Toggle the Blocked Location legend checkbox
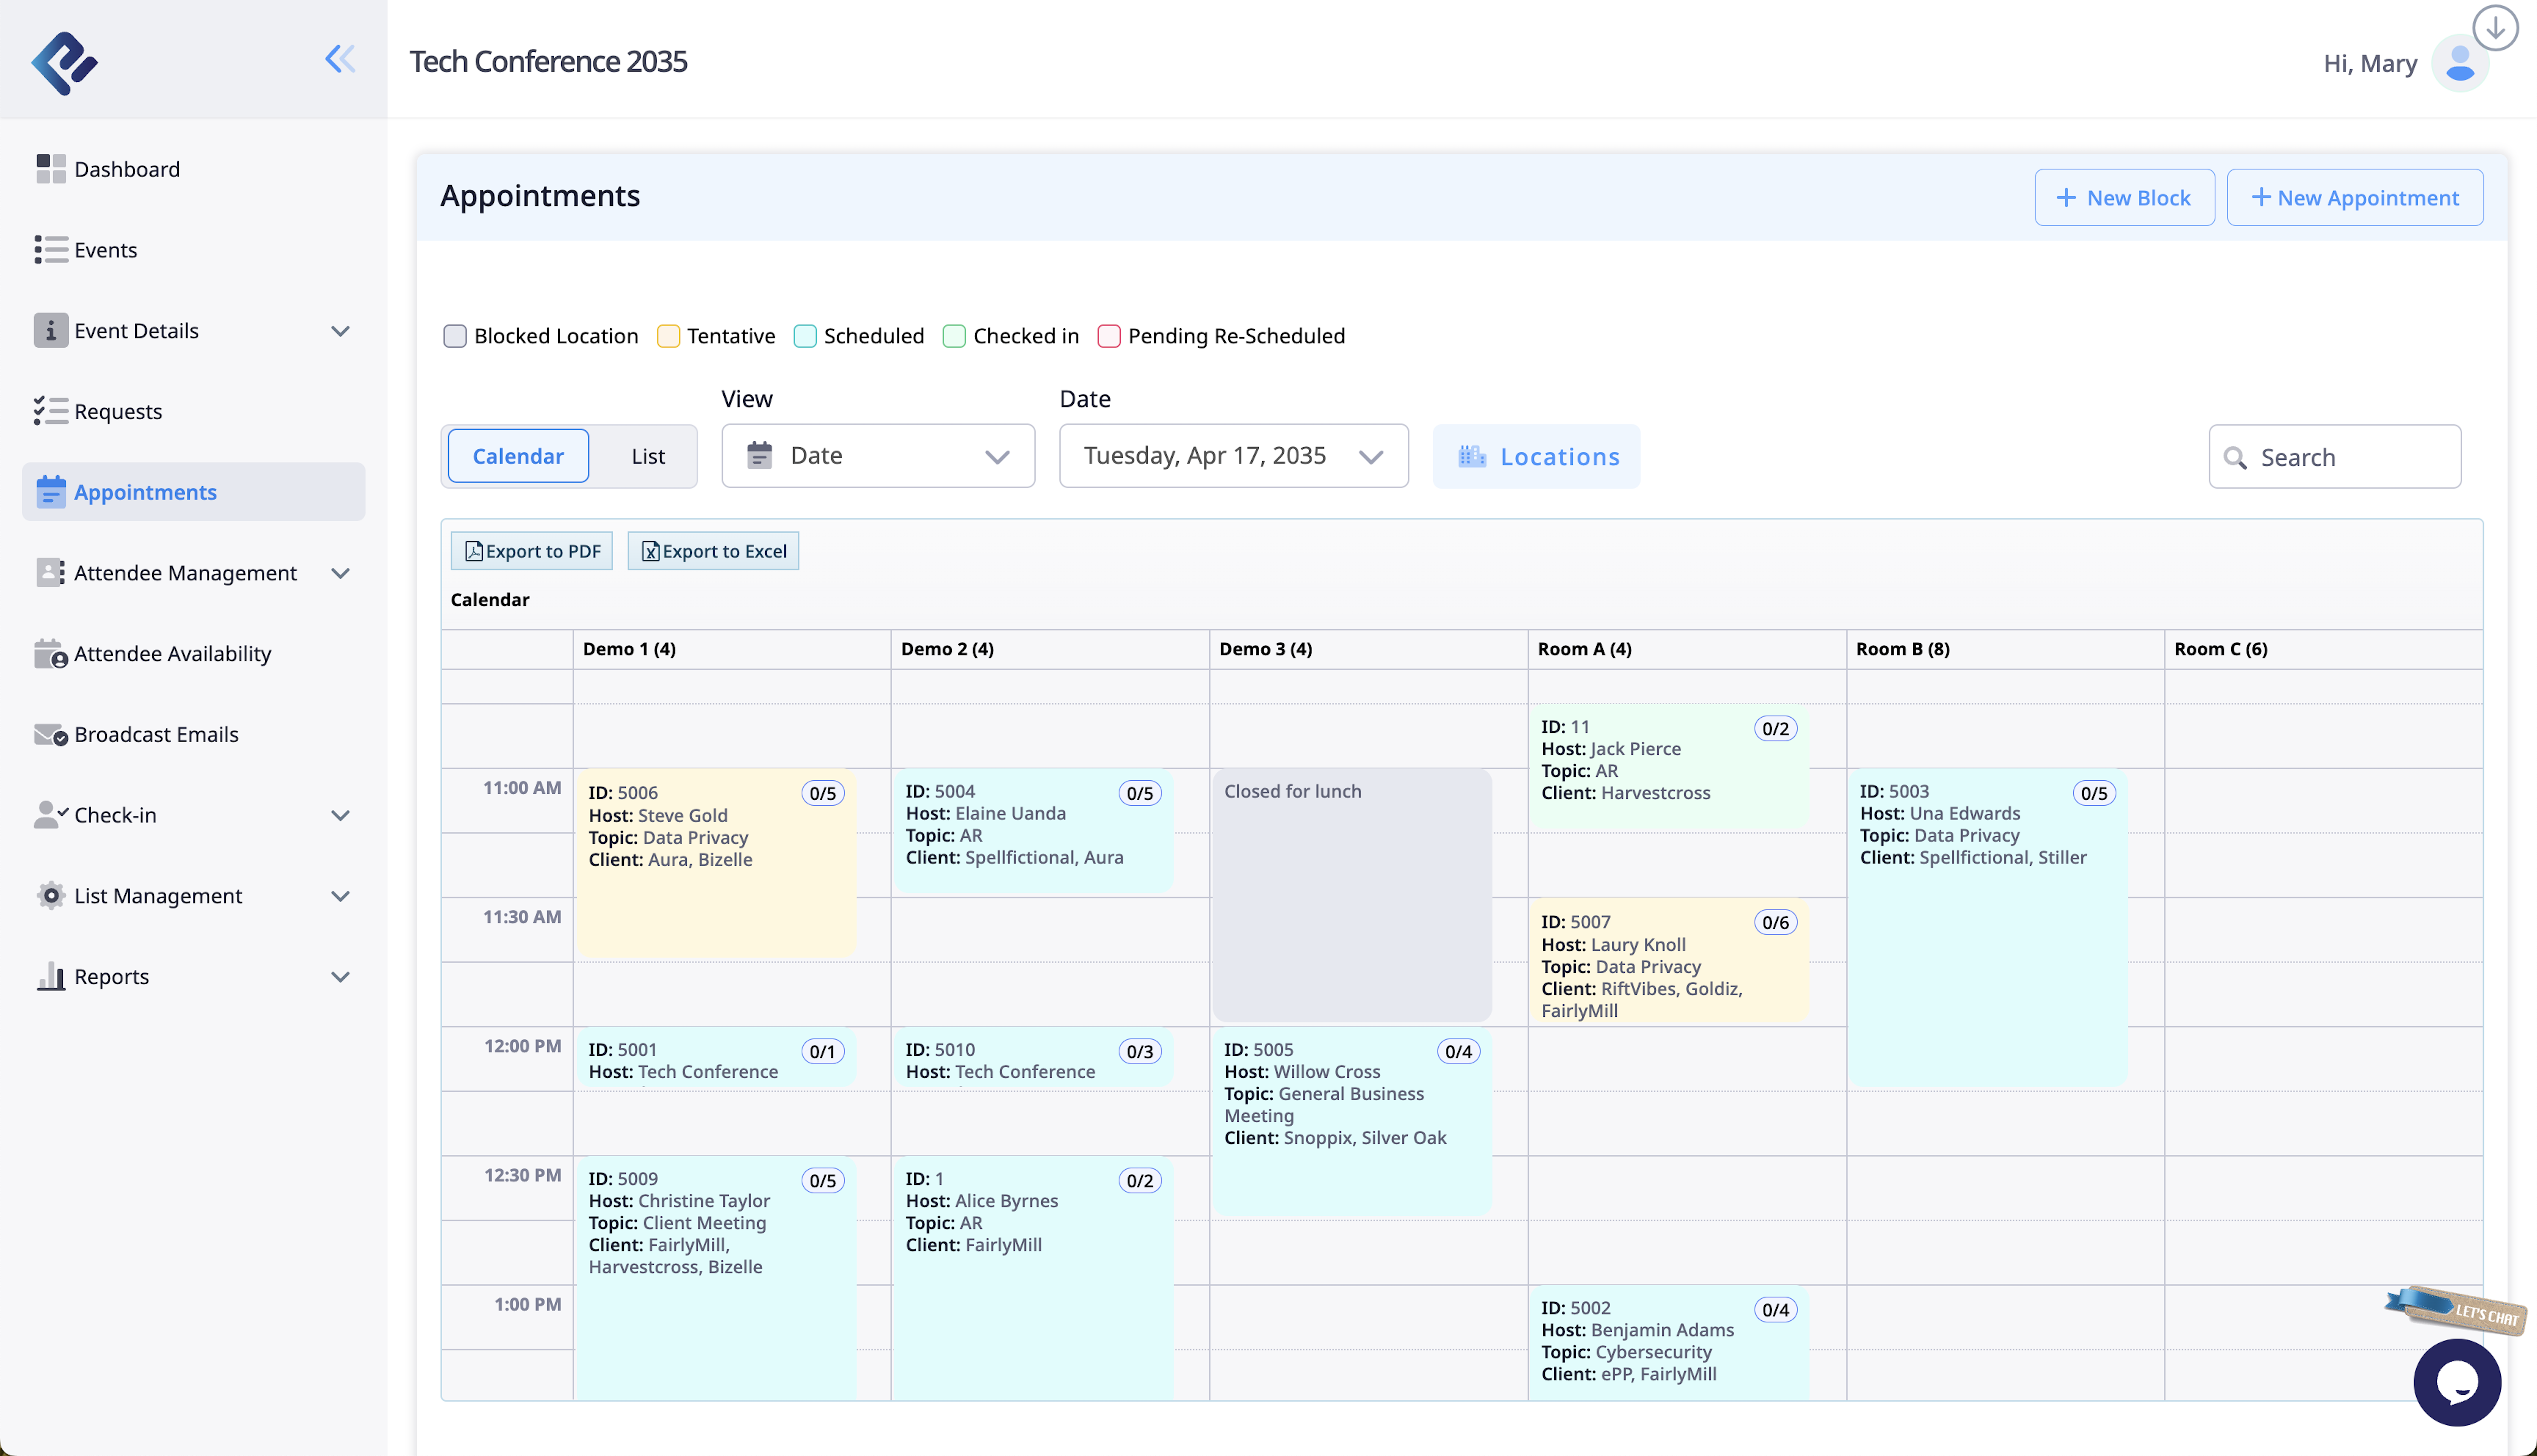Image resolution: width=2537 pixels, height=1456 pixels. click(455, 336)
